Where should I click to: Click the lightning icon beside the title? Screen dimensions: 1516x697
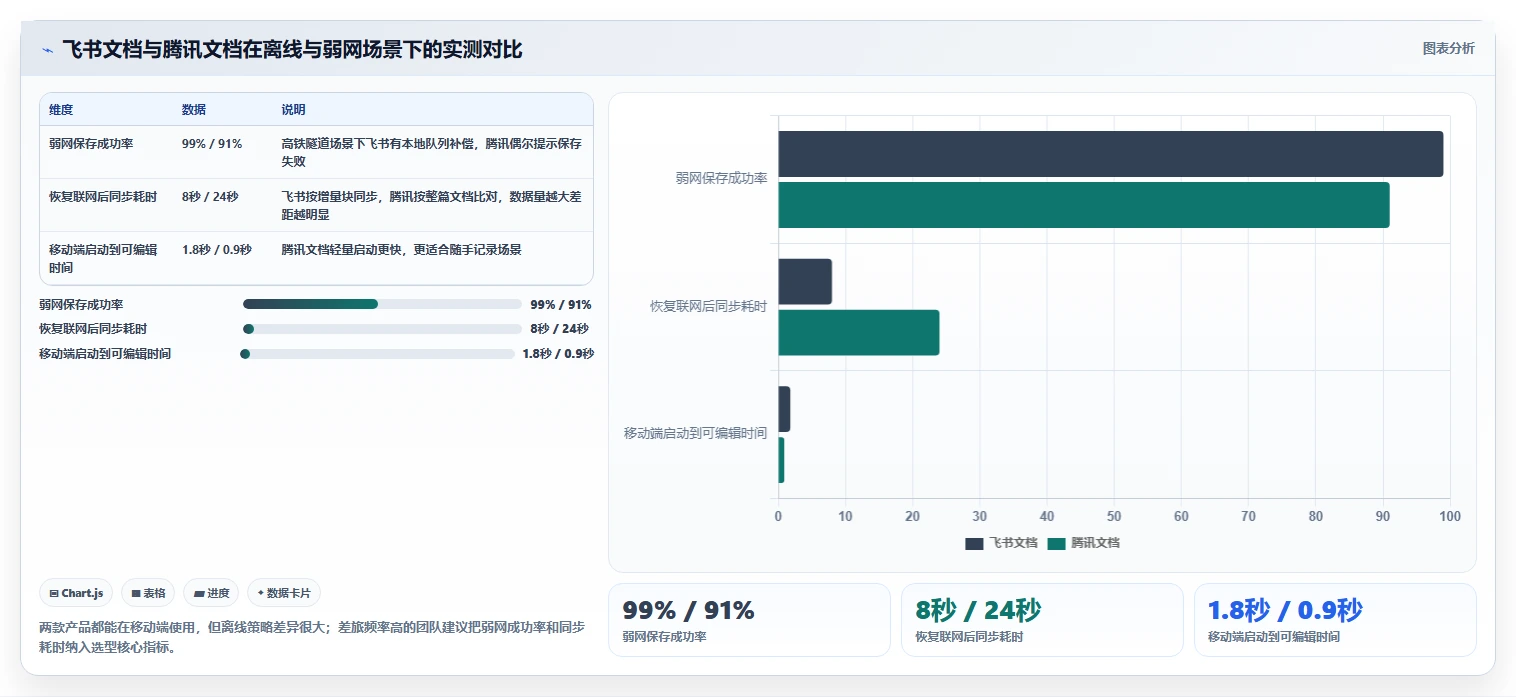coord(47,50)
